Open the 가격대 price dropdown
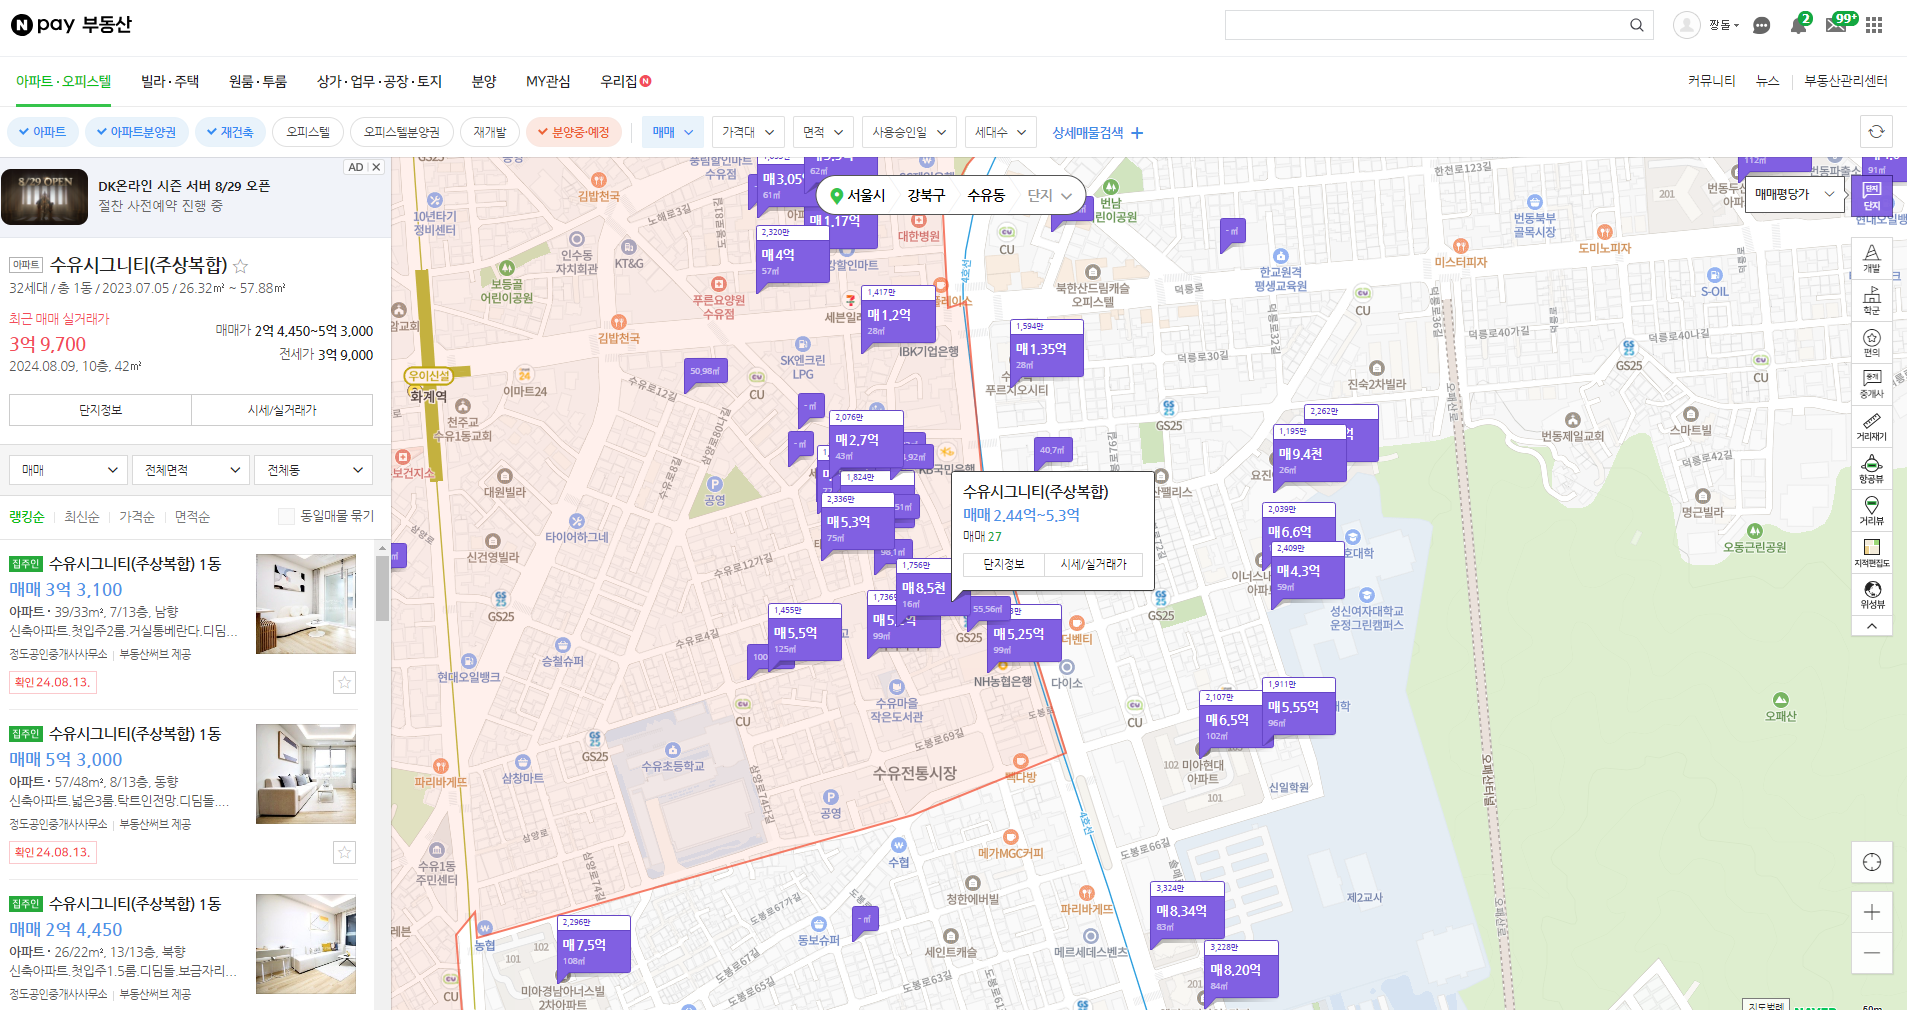The image size is (1907, 1010). click(x=748, y=132)
